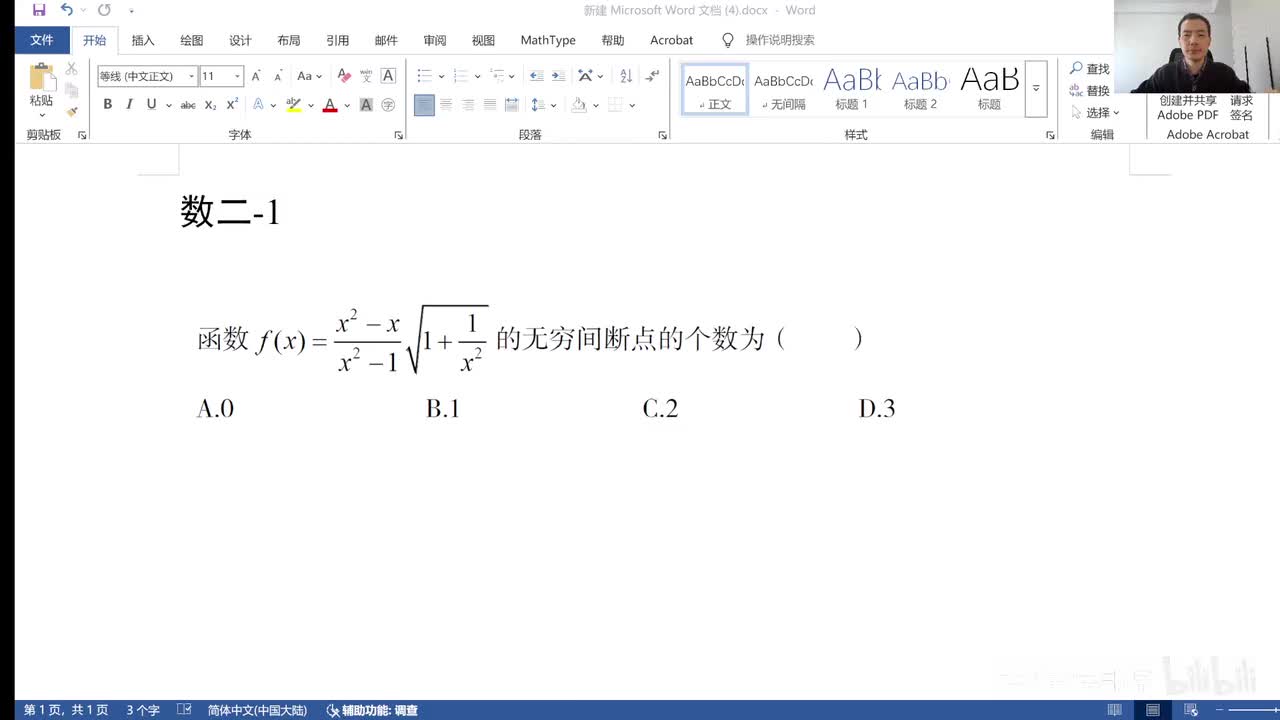Open the Font dialog launcher in 字体 group
Viewport: 1280px width, 720px height.
coord(398,135)
